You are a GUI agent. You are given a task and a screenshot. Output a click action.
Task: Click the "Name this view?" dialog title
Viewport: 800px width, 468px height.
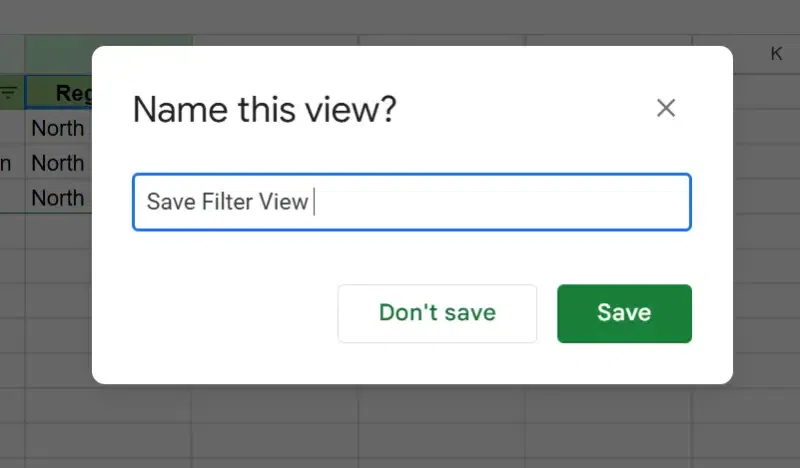pyautogui.click(x=264, y=109)
